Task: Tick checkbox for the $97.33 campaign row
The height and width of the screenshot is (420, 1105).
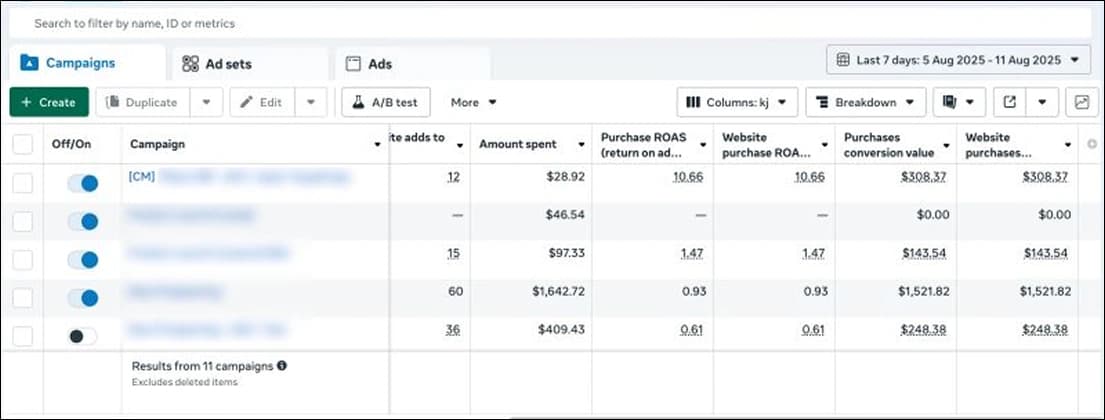Action: 23,259
